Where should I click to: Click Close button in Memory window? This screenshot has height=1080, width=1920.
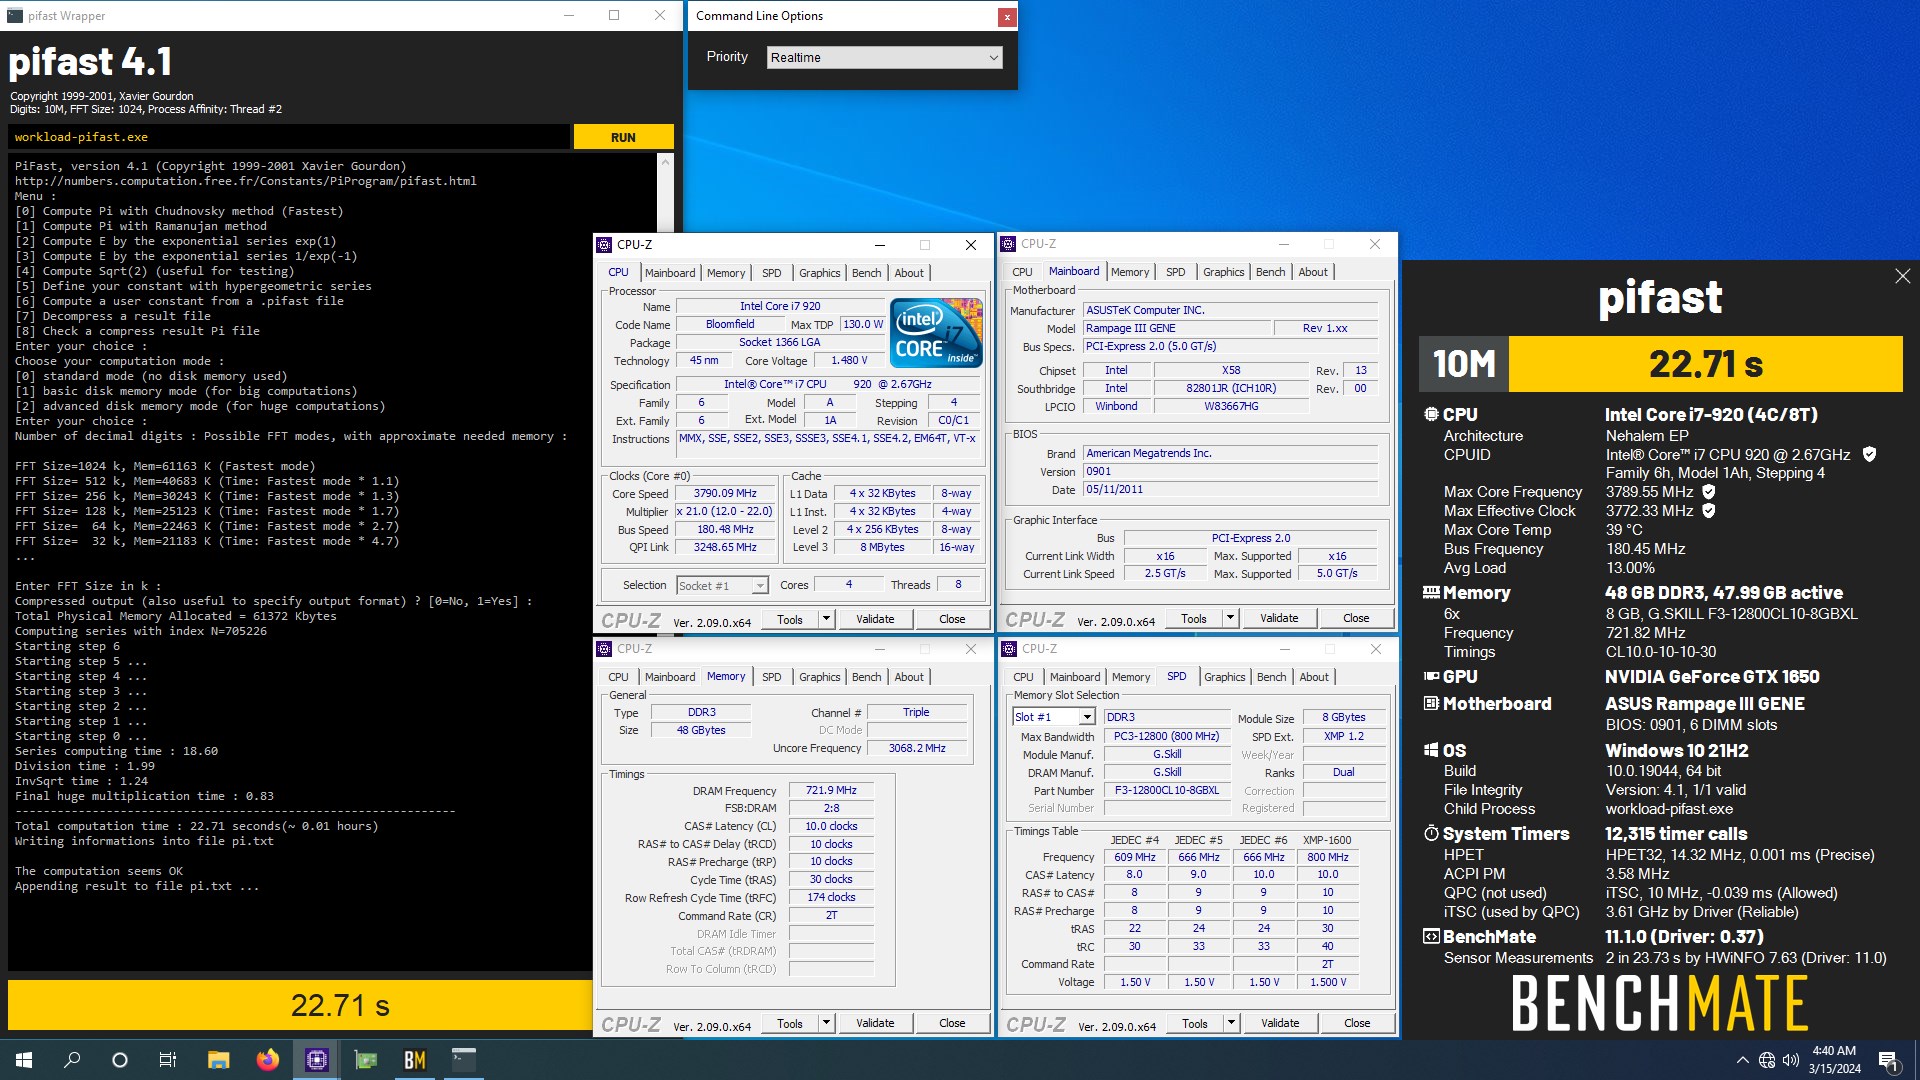point(952,1023)
